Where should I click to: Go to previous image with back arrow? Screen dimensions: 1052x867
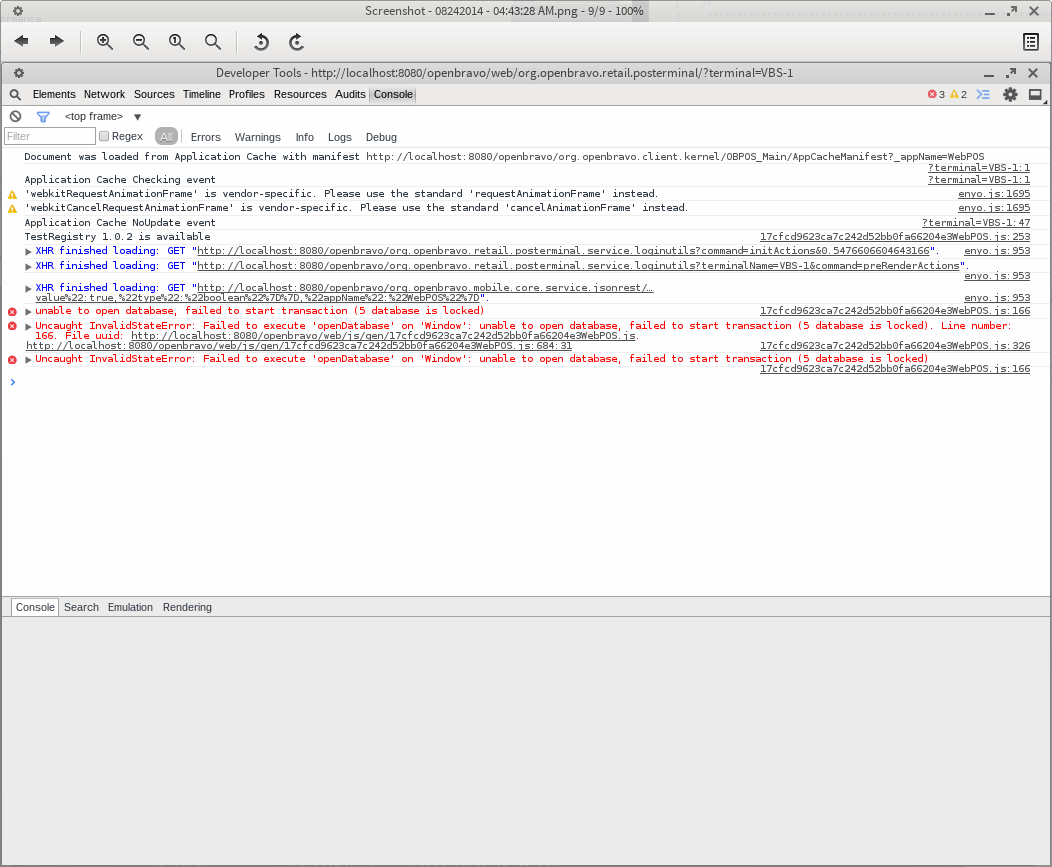(21, 41)
